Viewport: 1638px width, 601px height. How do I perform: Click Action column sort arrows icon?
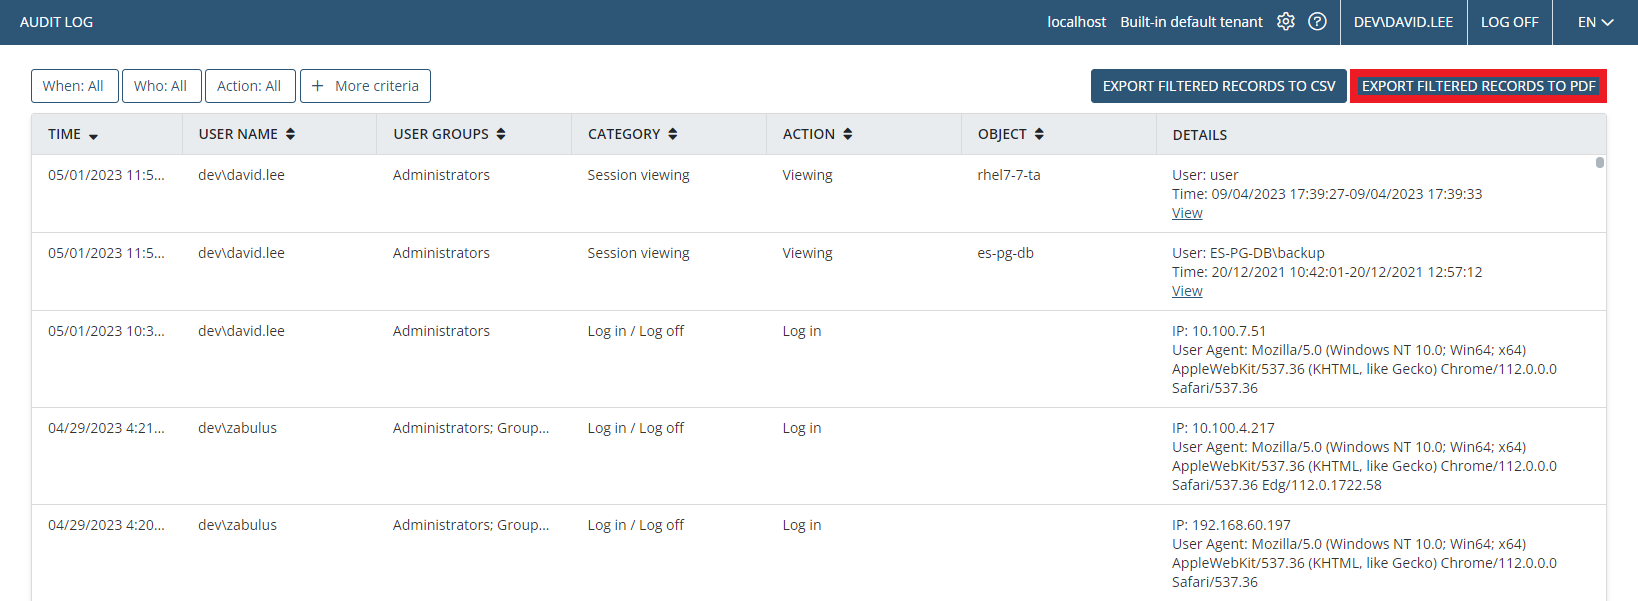(848, 134)
